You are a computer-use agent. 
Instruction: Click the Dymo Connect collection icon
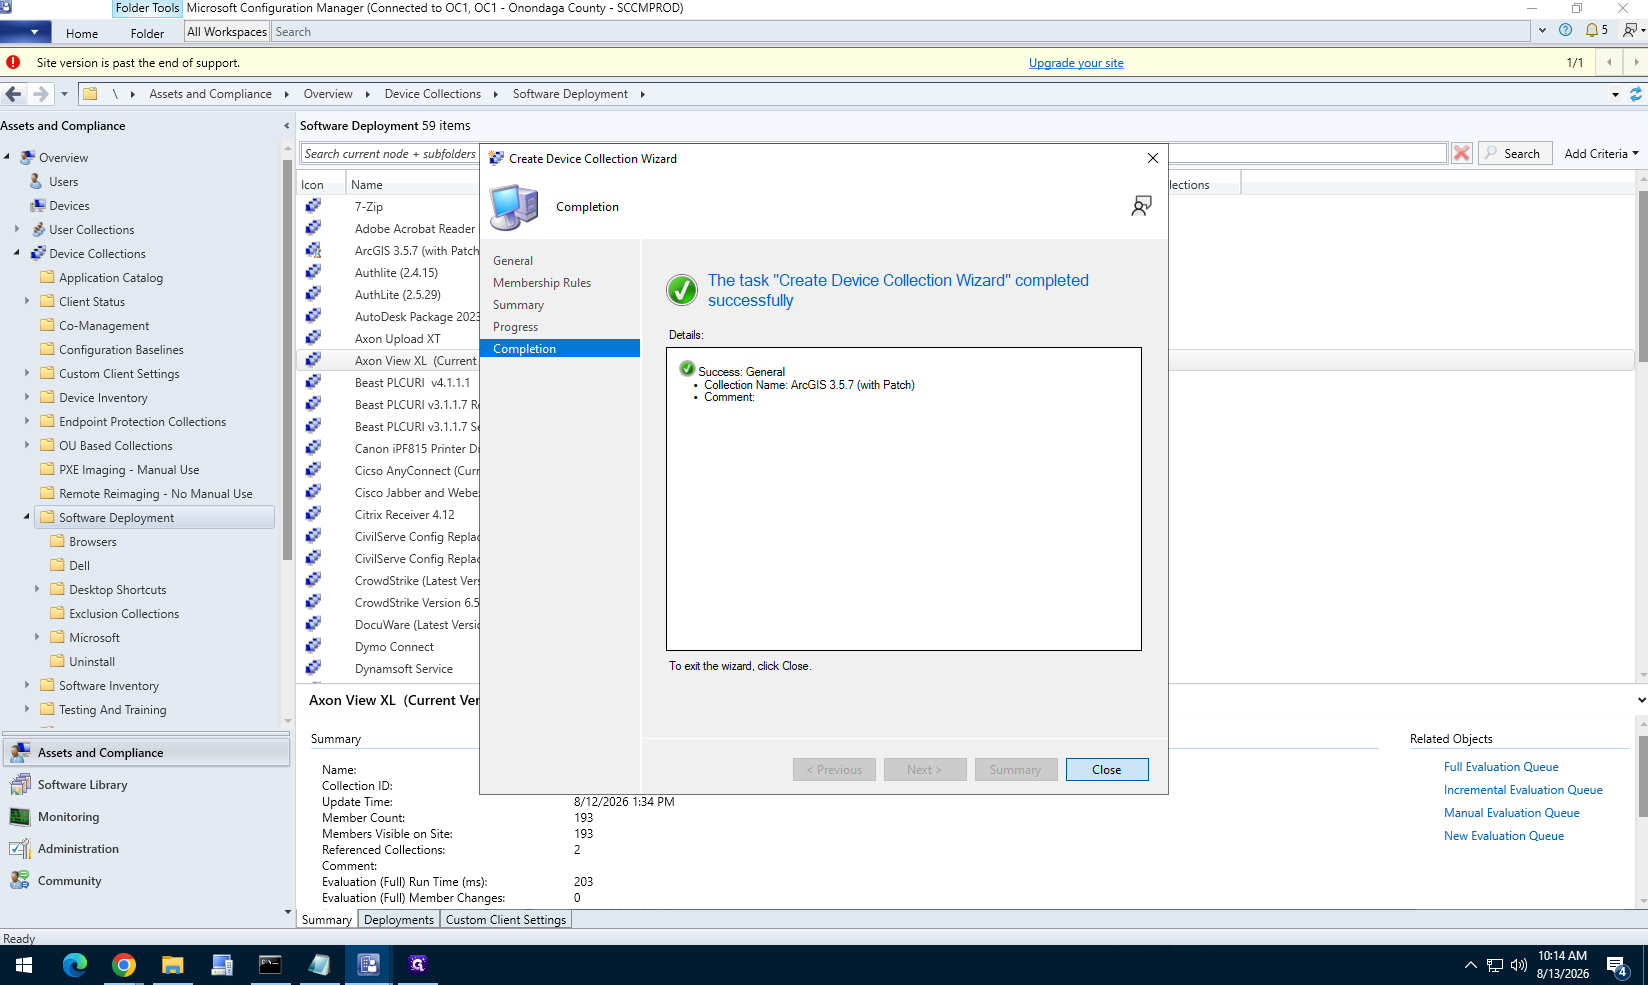click(313, 646)
